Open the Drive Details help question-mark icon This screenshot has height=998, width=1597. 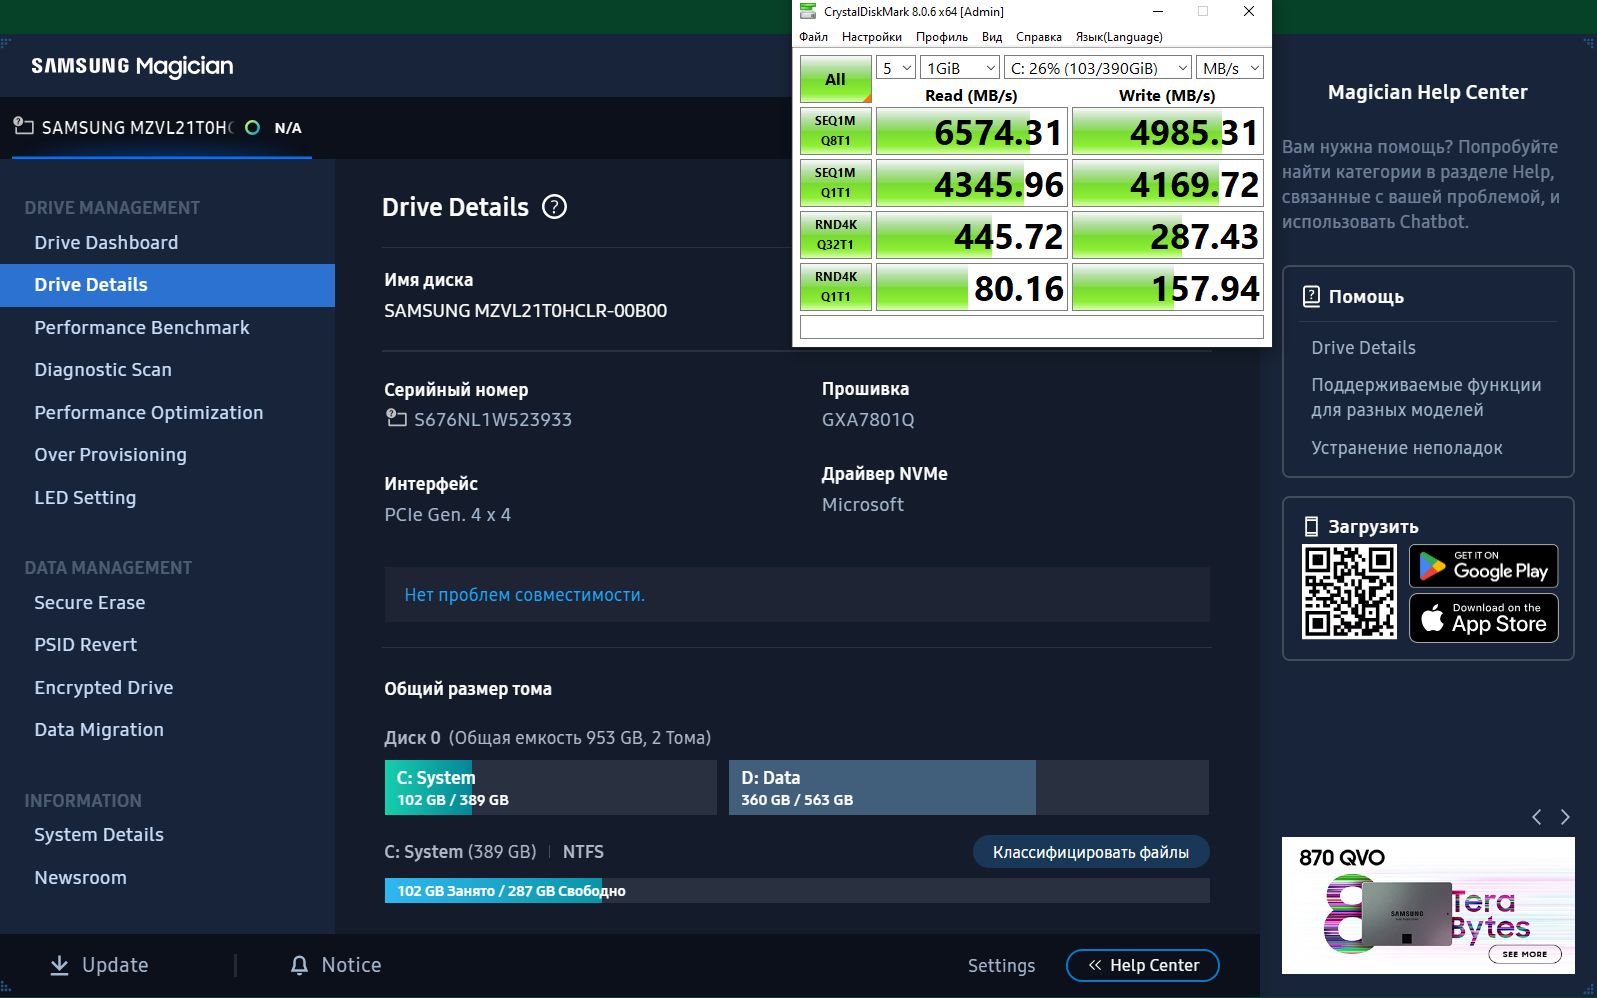click(x=554, y=207)
